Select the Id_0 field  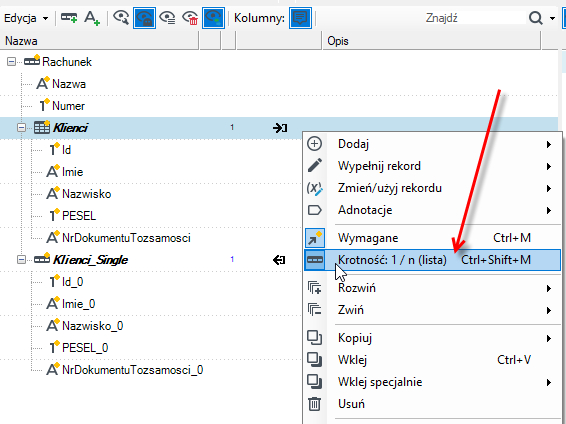(x=73, y=282)
